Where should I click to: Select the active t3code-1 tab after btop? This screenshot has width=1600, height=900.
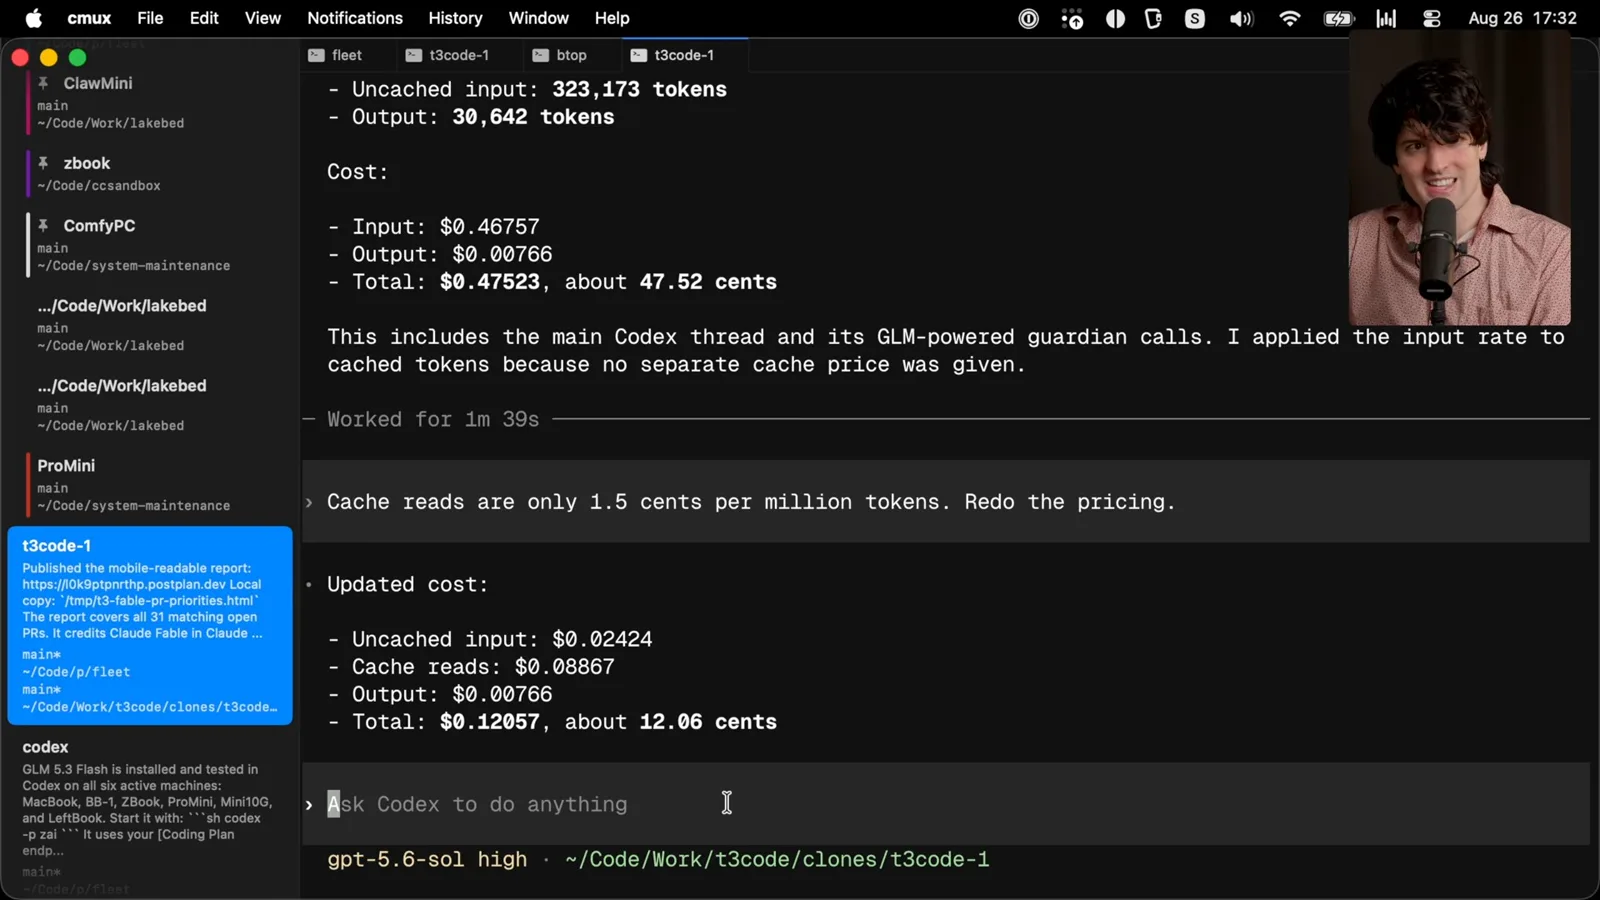685,55
